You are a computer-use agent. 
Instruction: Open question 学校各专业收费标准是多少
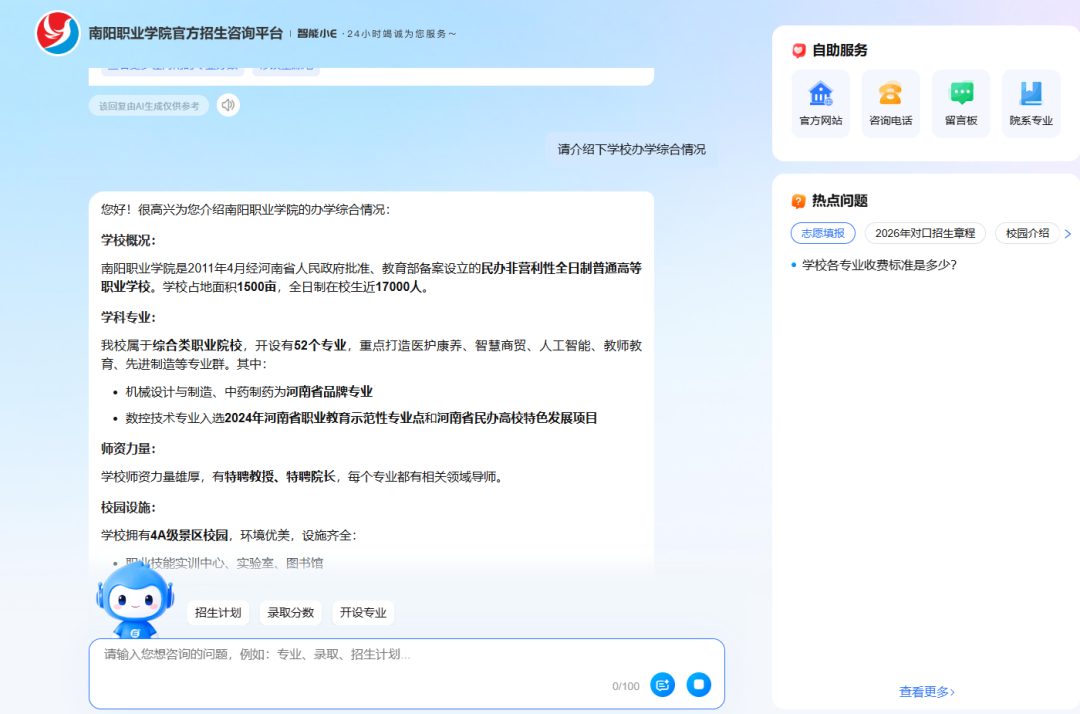879,265
